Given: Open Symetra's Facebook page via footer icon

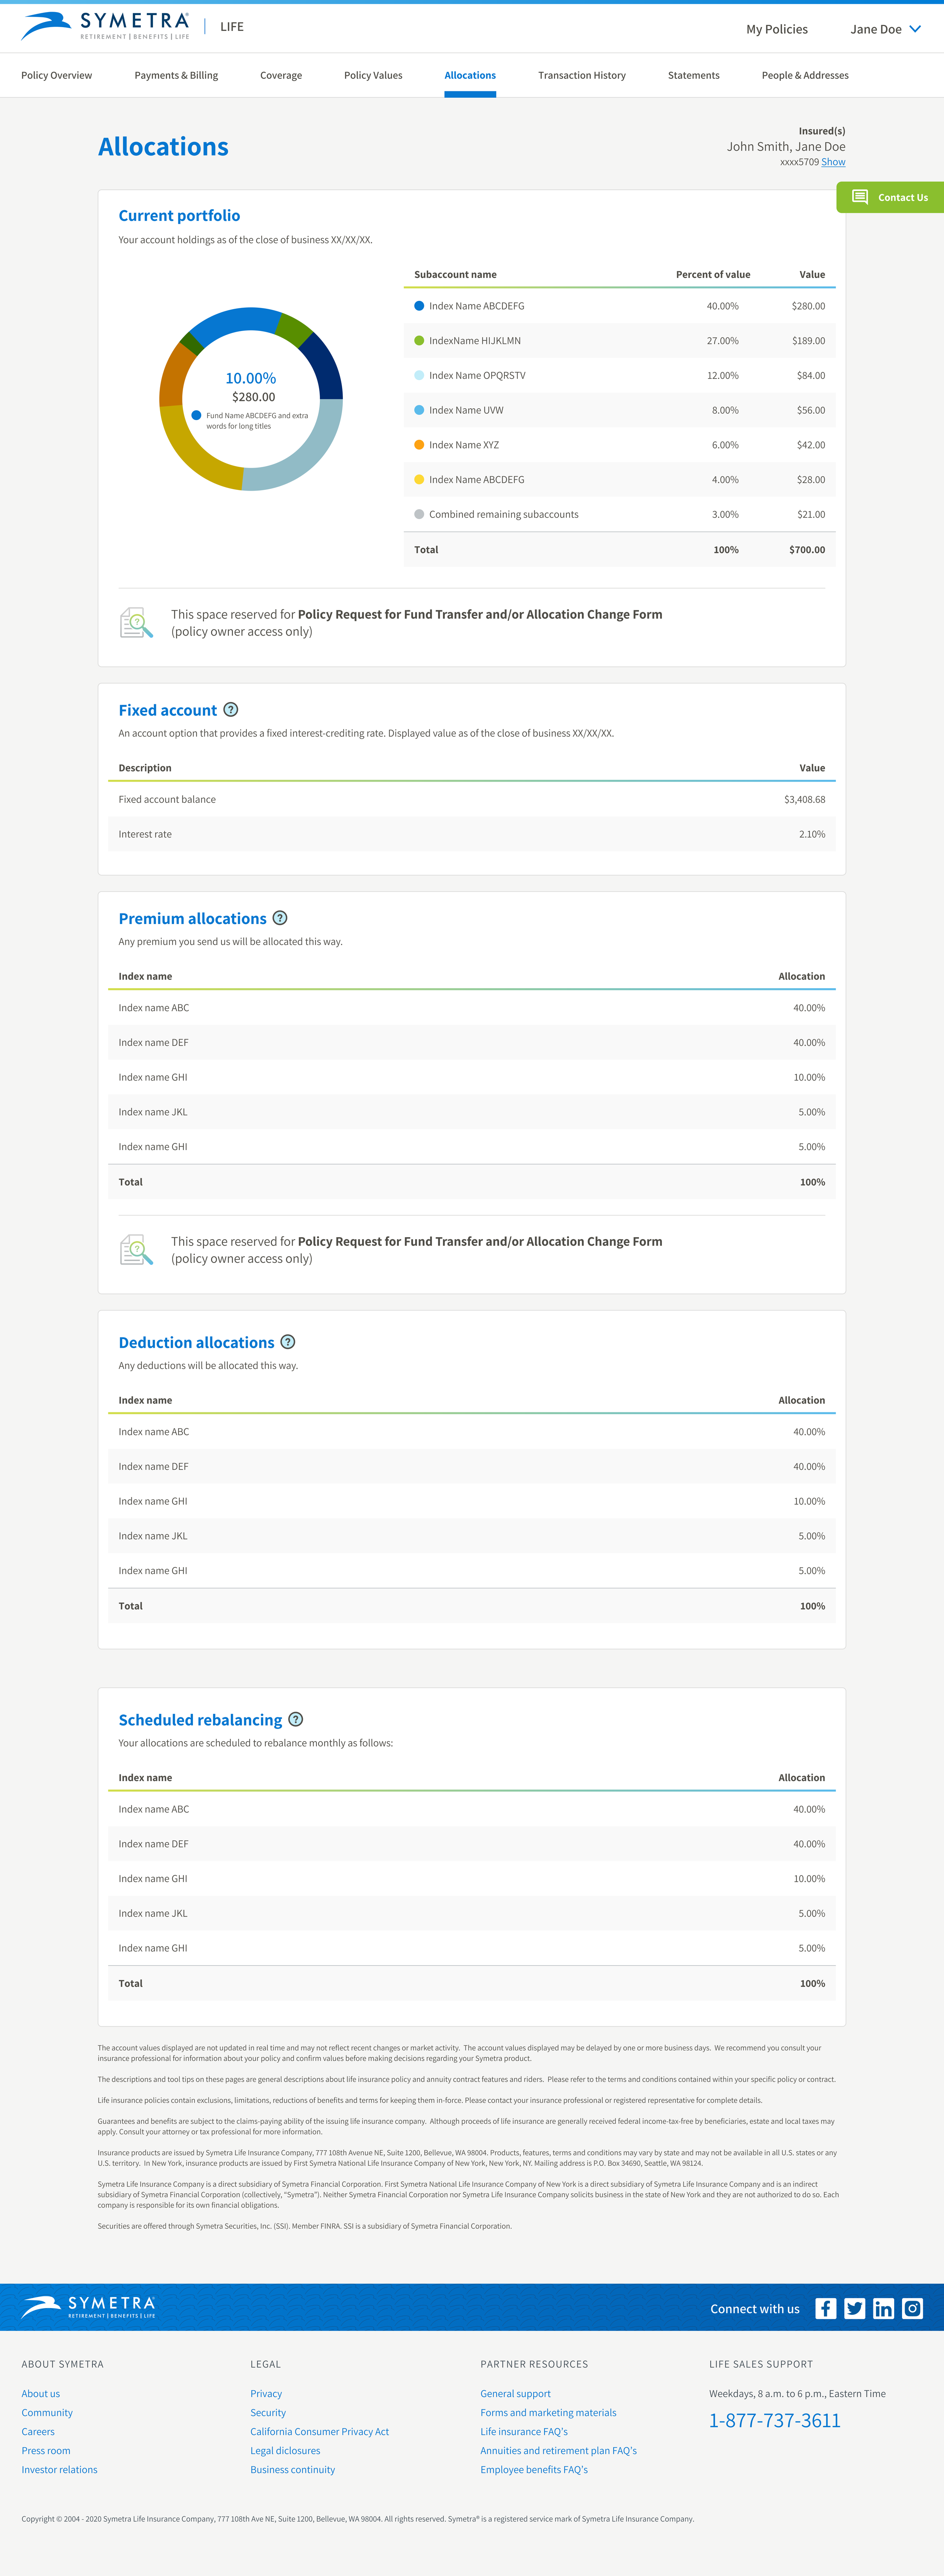Looking at the screenshot, I should coord(826,2308).
